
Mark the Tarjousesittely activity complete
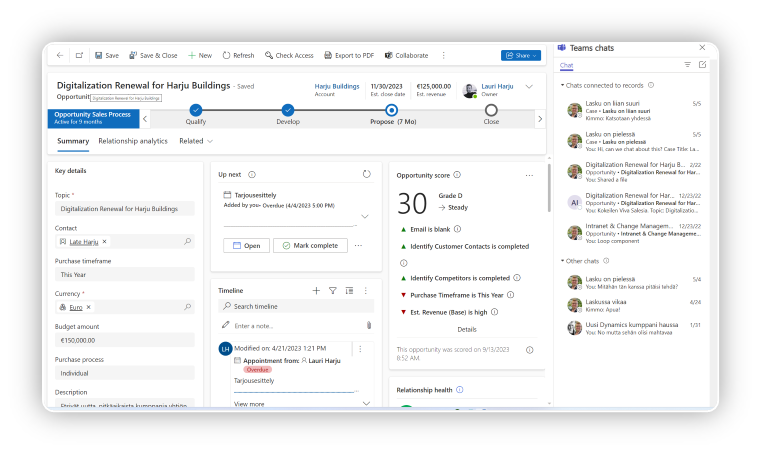point(310,245)
